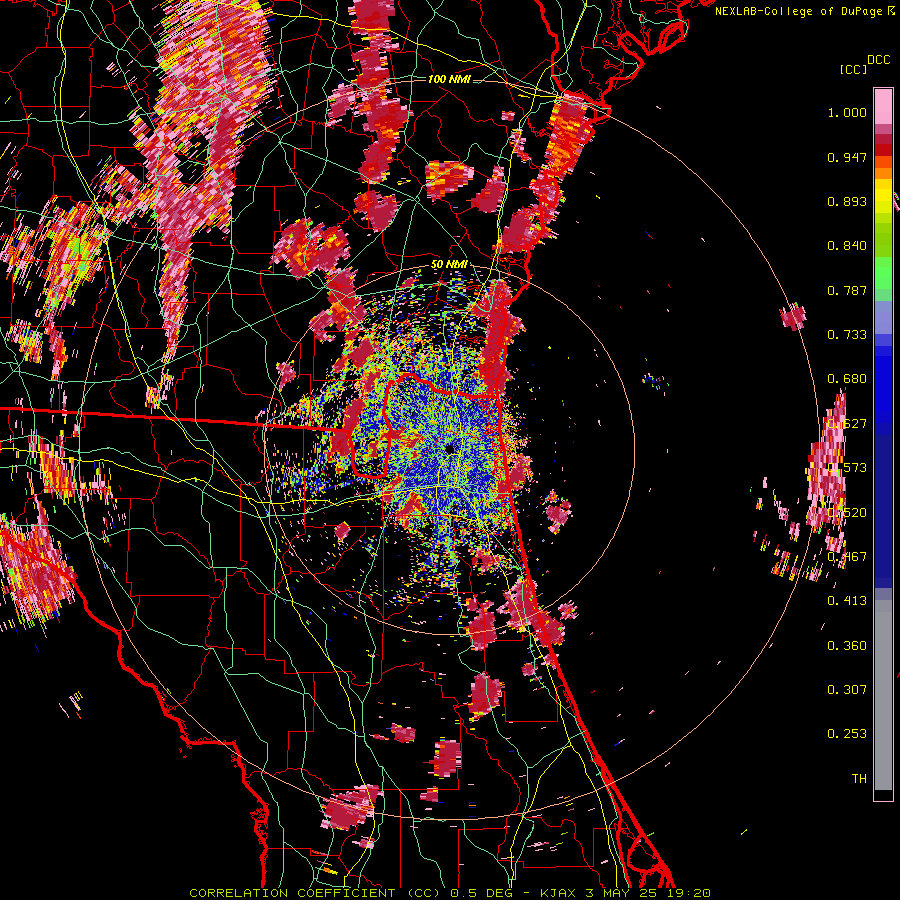Click the 0.360 scale value

(x=847, y=646)
